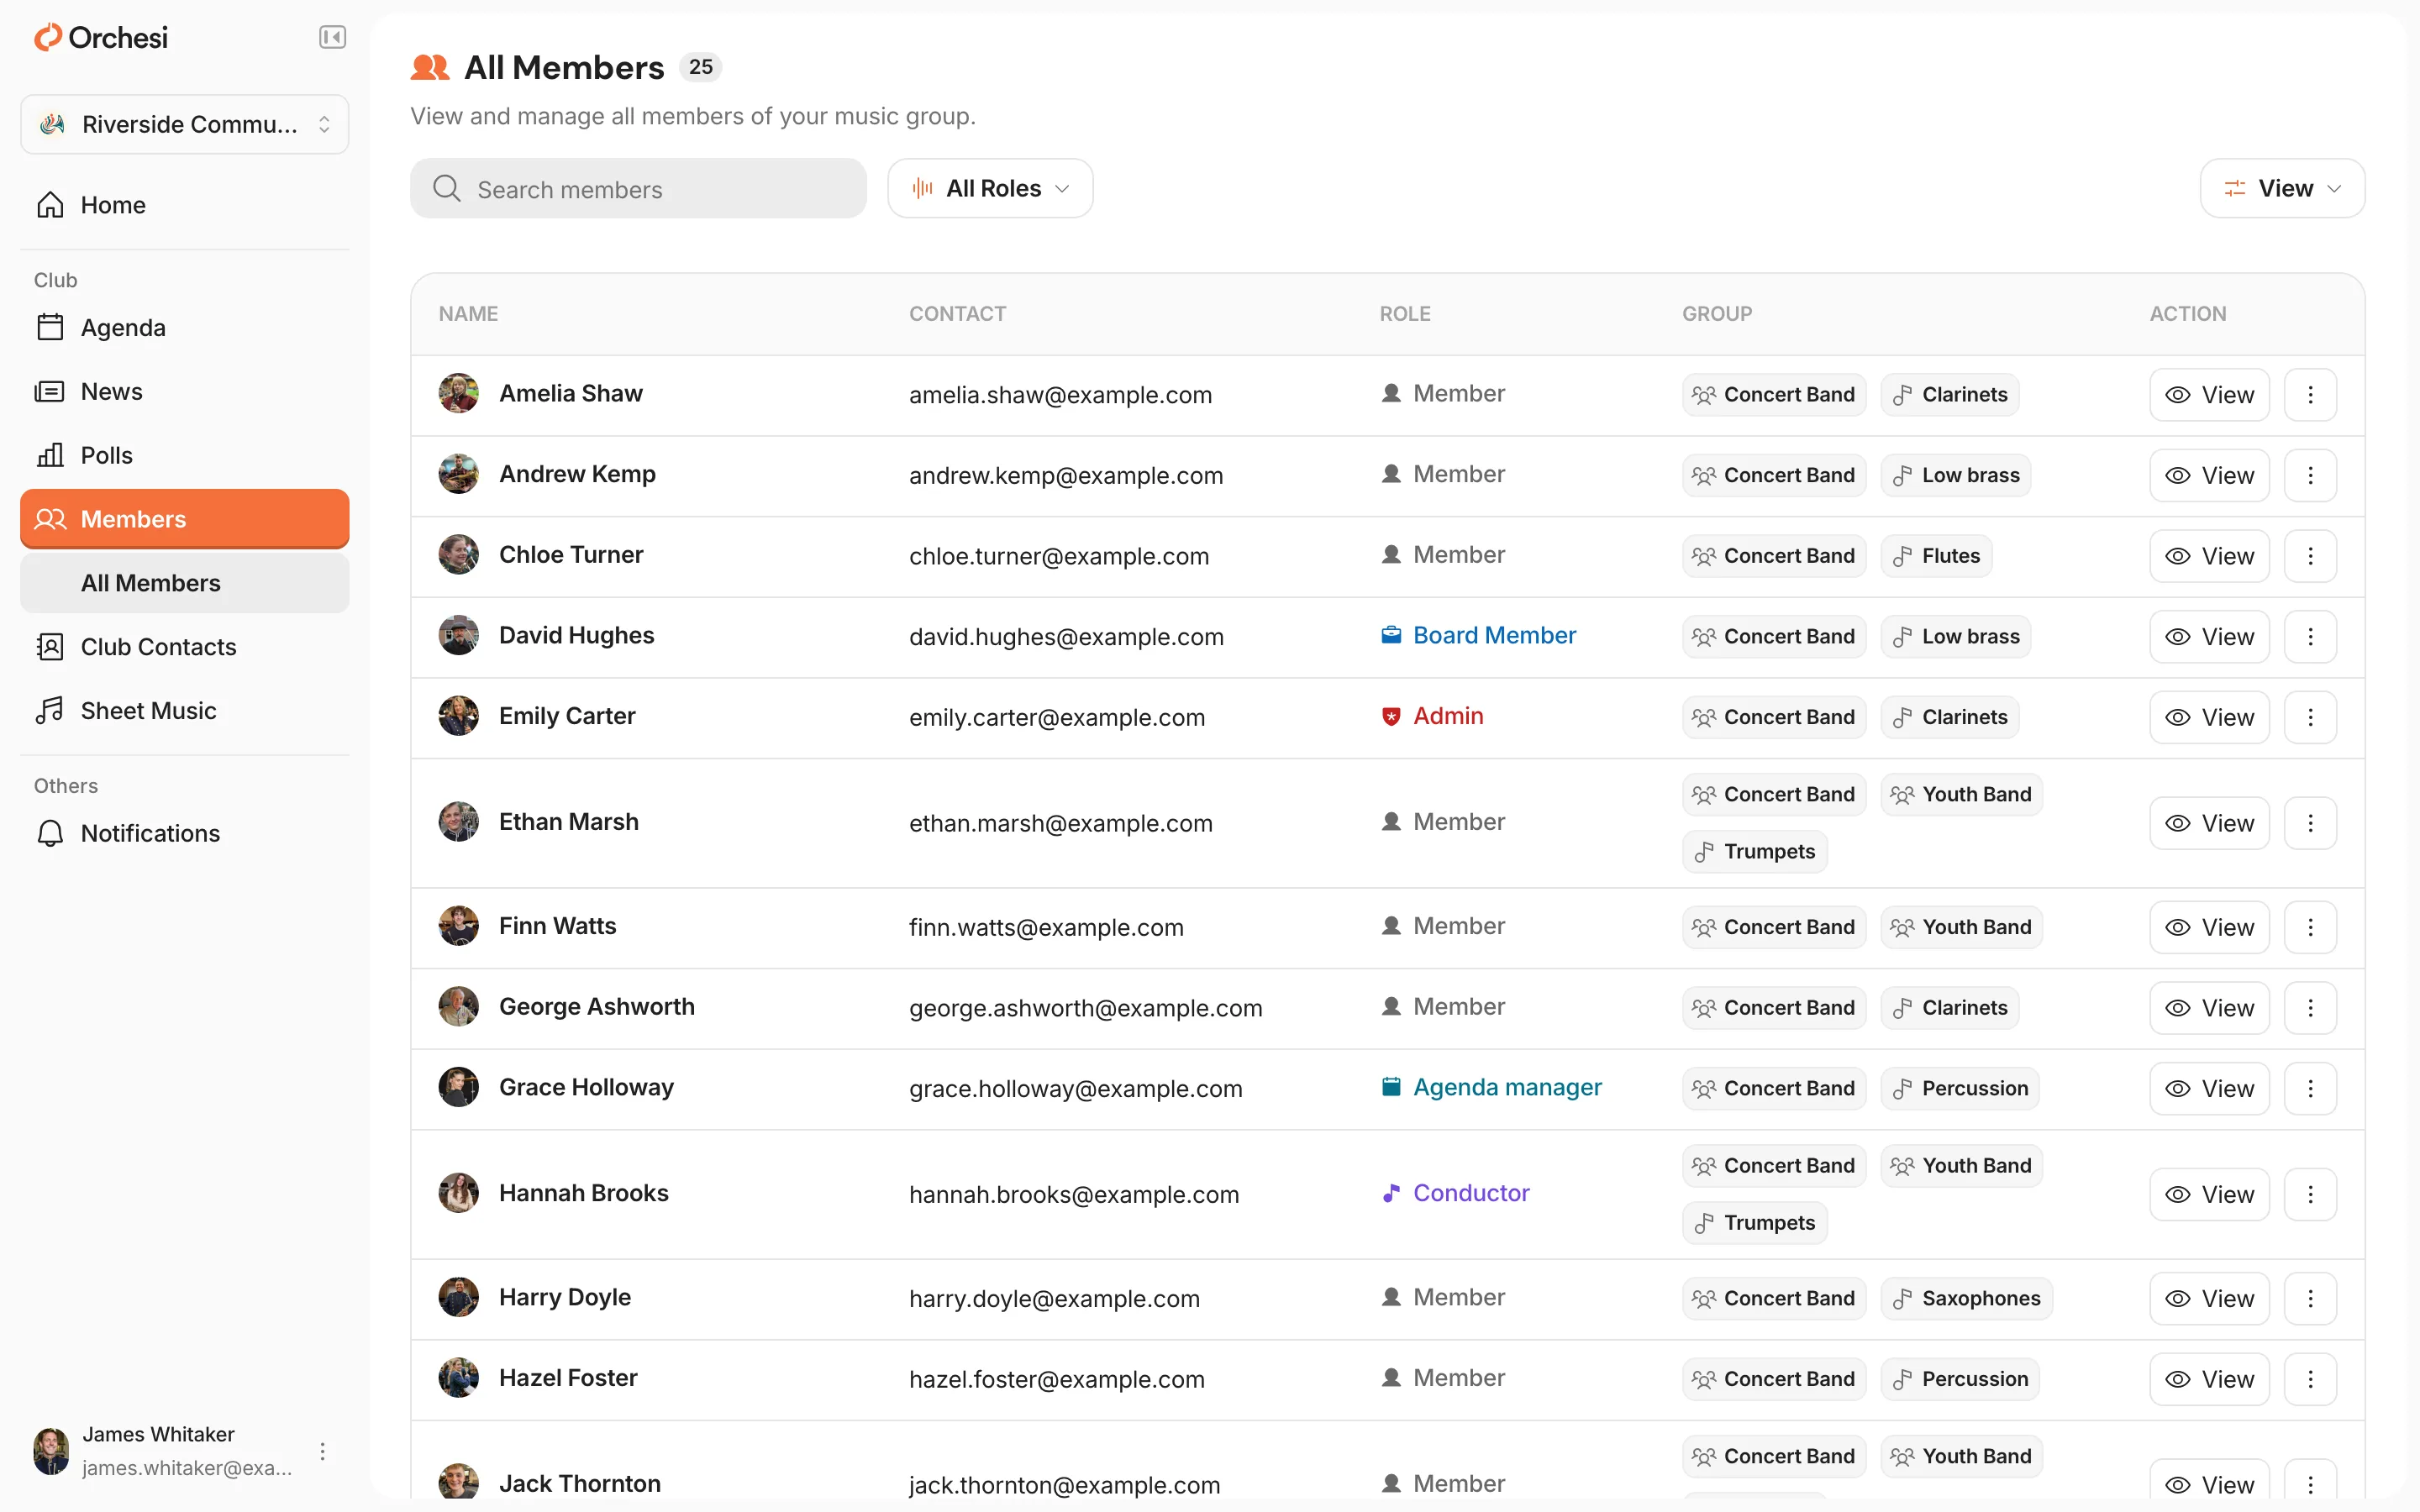Image resolution: width=2420 pixels, height=1512 pixels.
Task: Open more options for David Hughes
Action: 2310,637
